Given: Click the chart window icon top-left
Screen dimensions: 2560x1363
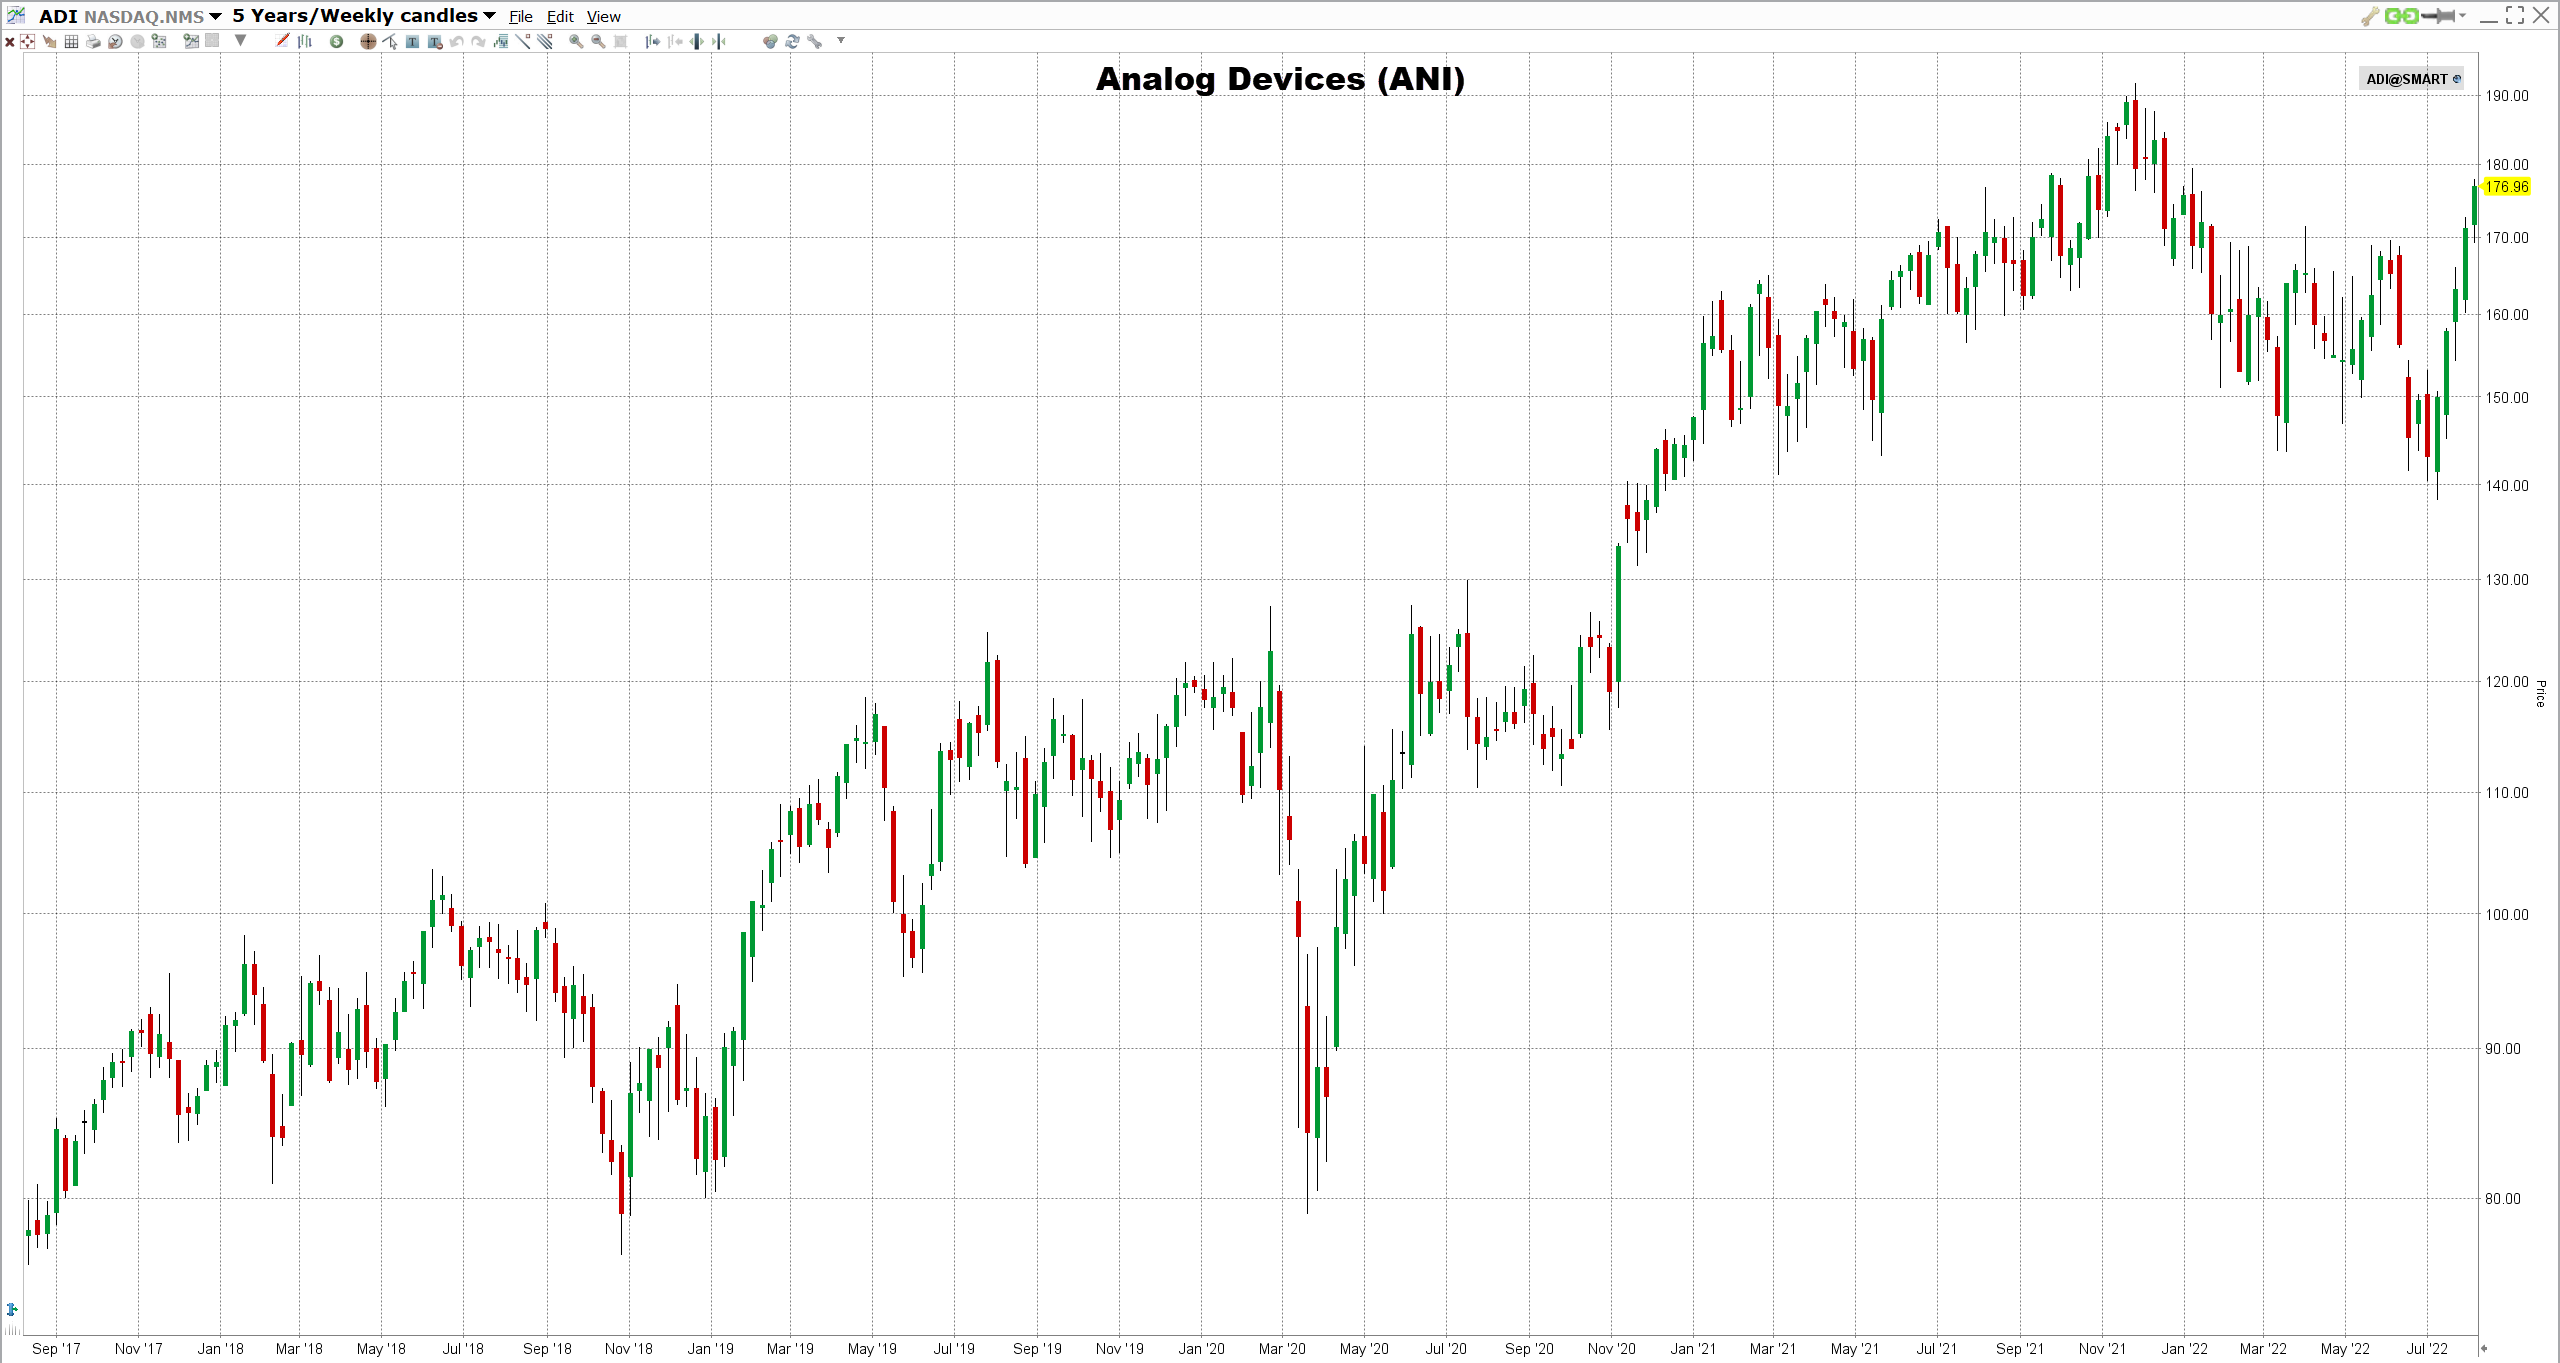Looking at the screenshot, I should coord(16,15).
